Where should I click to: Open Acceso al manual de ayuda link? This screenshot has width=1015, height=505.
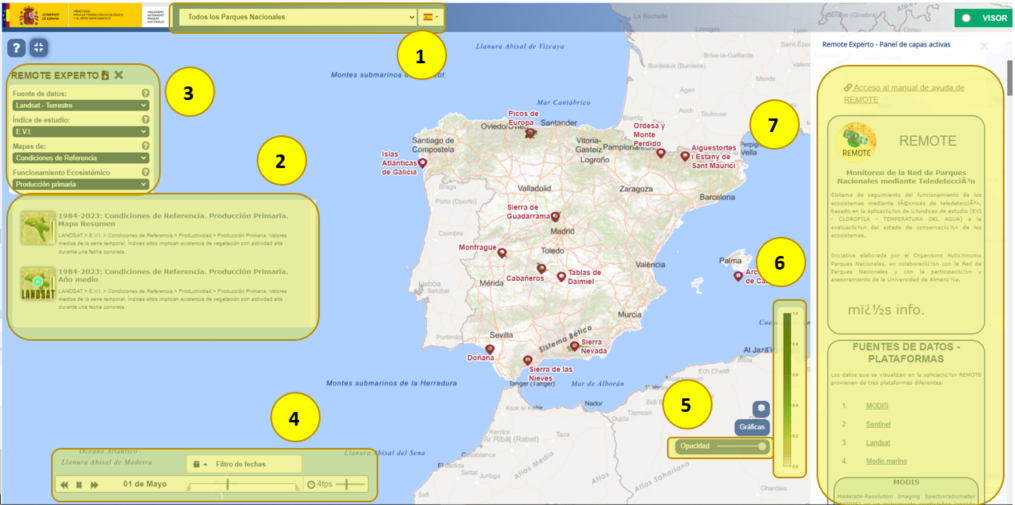click(x=904, y=93)
